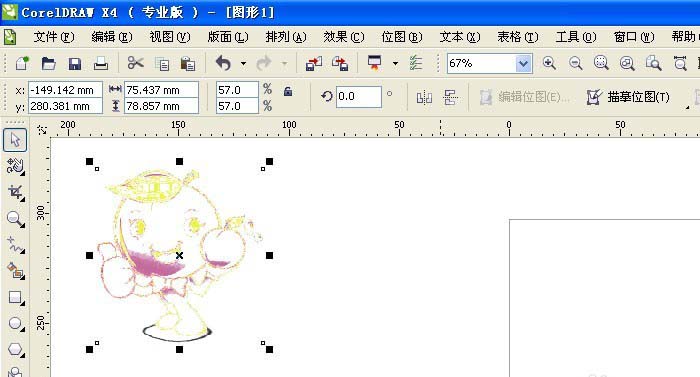Click the Print icon
Viewport: 700px width, 377px height.
[101, 63]
